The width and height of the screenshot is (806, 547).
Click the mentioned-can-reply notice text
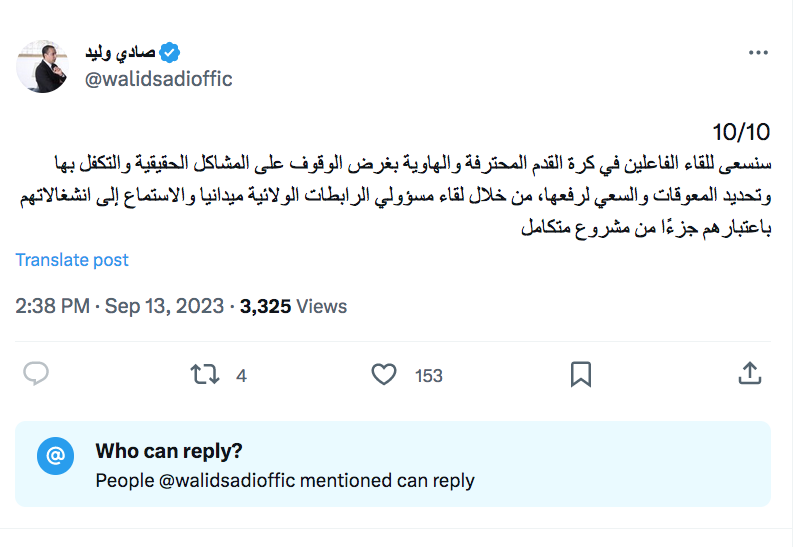coord(285,480)
